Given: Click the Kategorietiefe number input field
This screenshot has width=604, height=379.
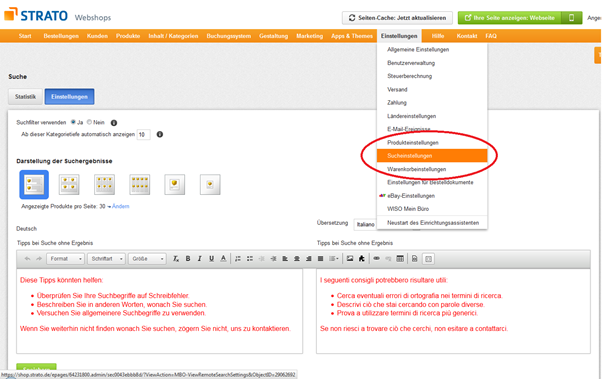Looking at the screenshot, I should (143, 134).
